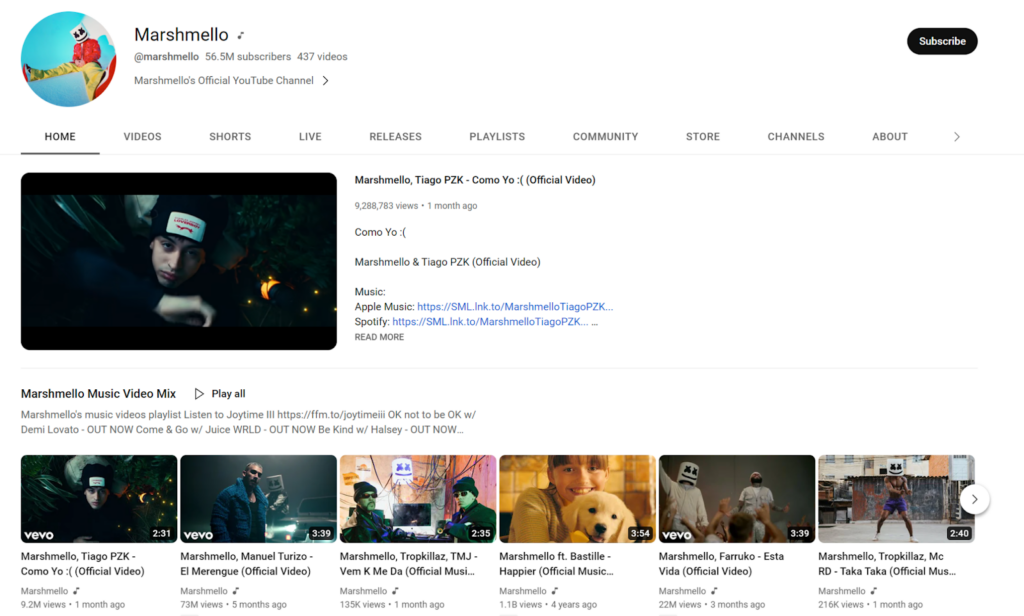
Task: Open Vem K Me Da video thumbnail
Action: 418,499
